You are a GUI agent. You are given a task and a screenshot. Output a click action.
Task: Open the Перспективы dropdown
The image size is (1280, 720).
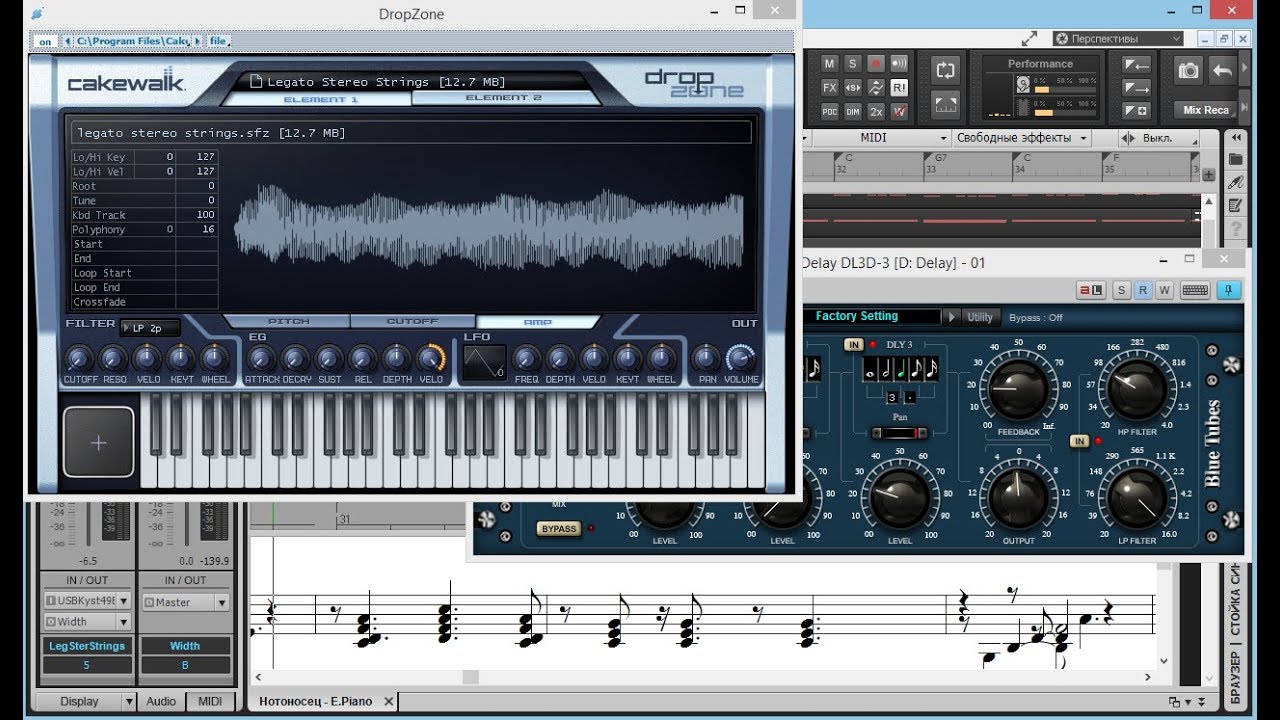coord(1118,39)
